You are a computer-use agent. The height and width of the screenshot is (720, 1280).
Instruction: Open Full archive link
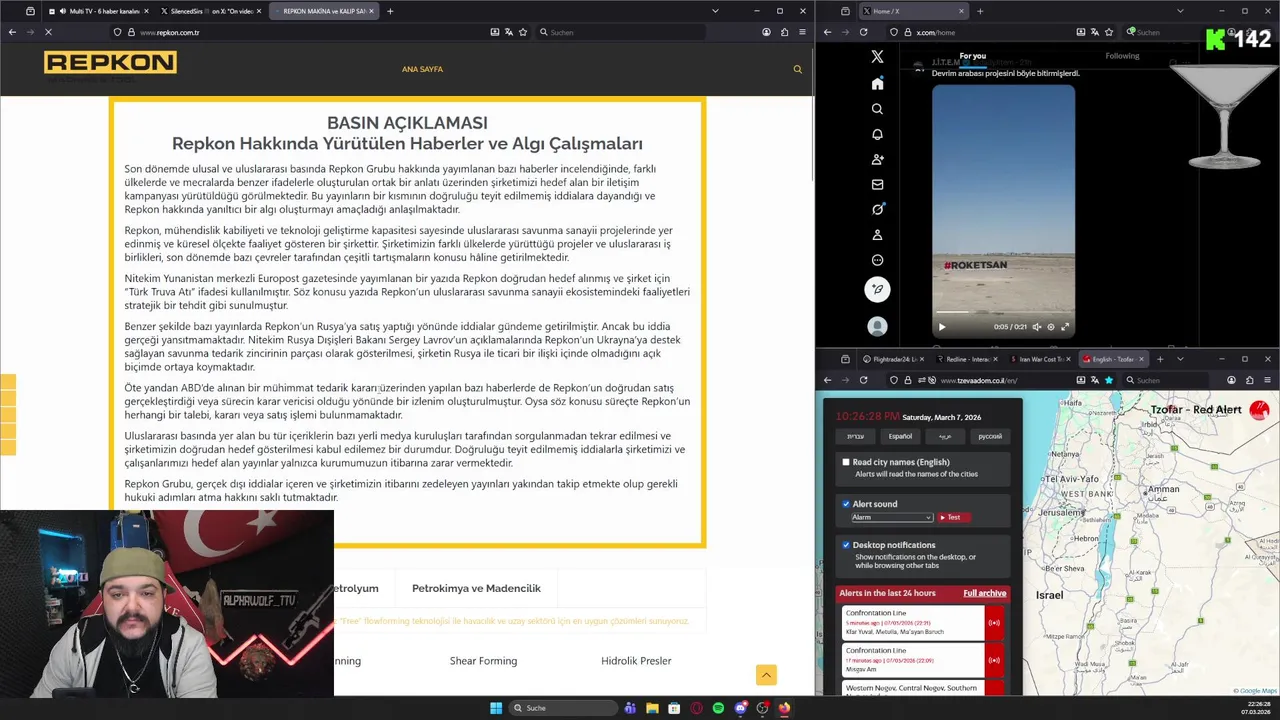[x=985, y=593]
